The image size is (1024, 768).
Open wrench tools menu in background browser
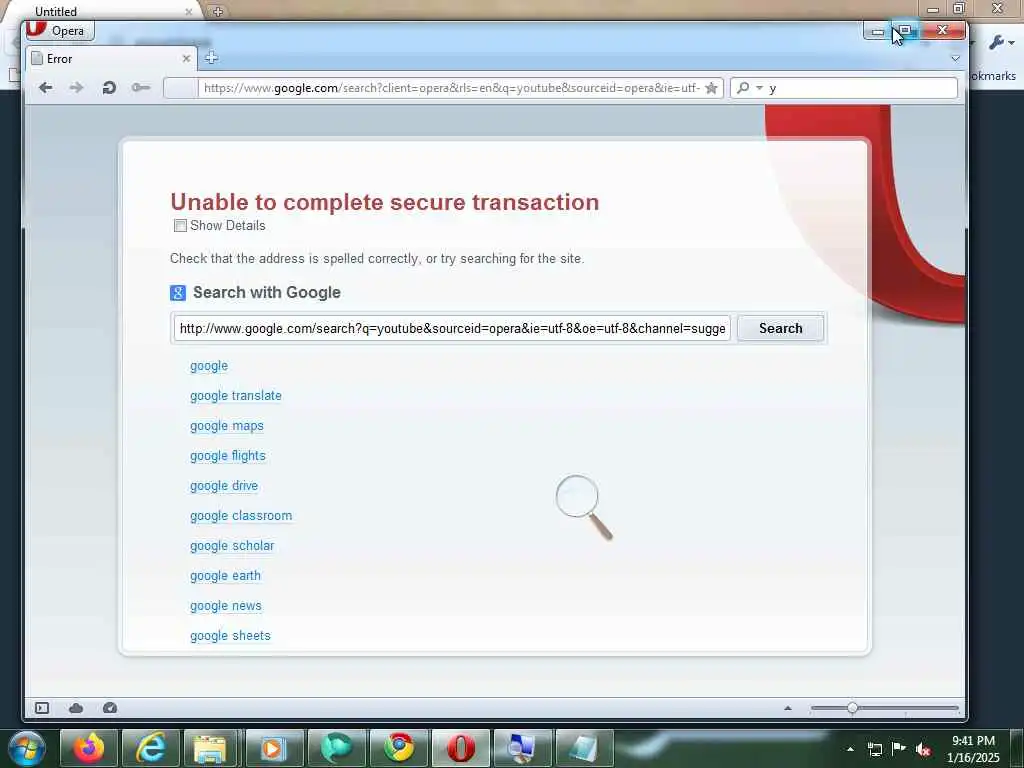1000,43
